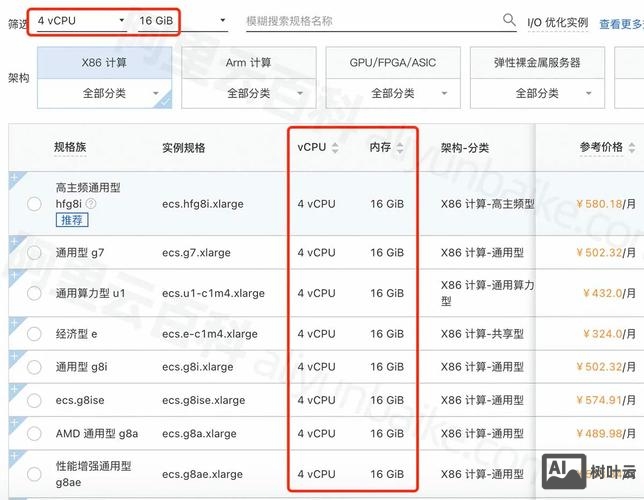The height and width of the screenshot is (500, 644).
Task: Select radio button for ecs.g8ise row
Action: (34, 400)
